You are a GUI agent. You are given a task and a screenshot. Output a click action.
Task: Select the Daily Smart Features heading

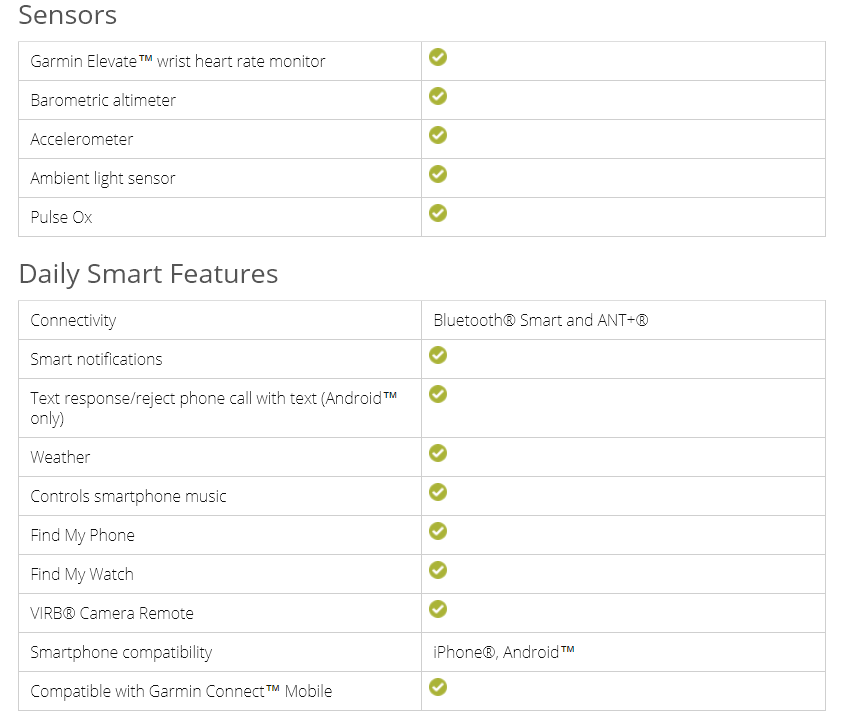pyautogui.click(x=148, y=274)
